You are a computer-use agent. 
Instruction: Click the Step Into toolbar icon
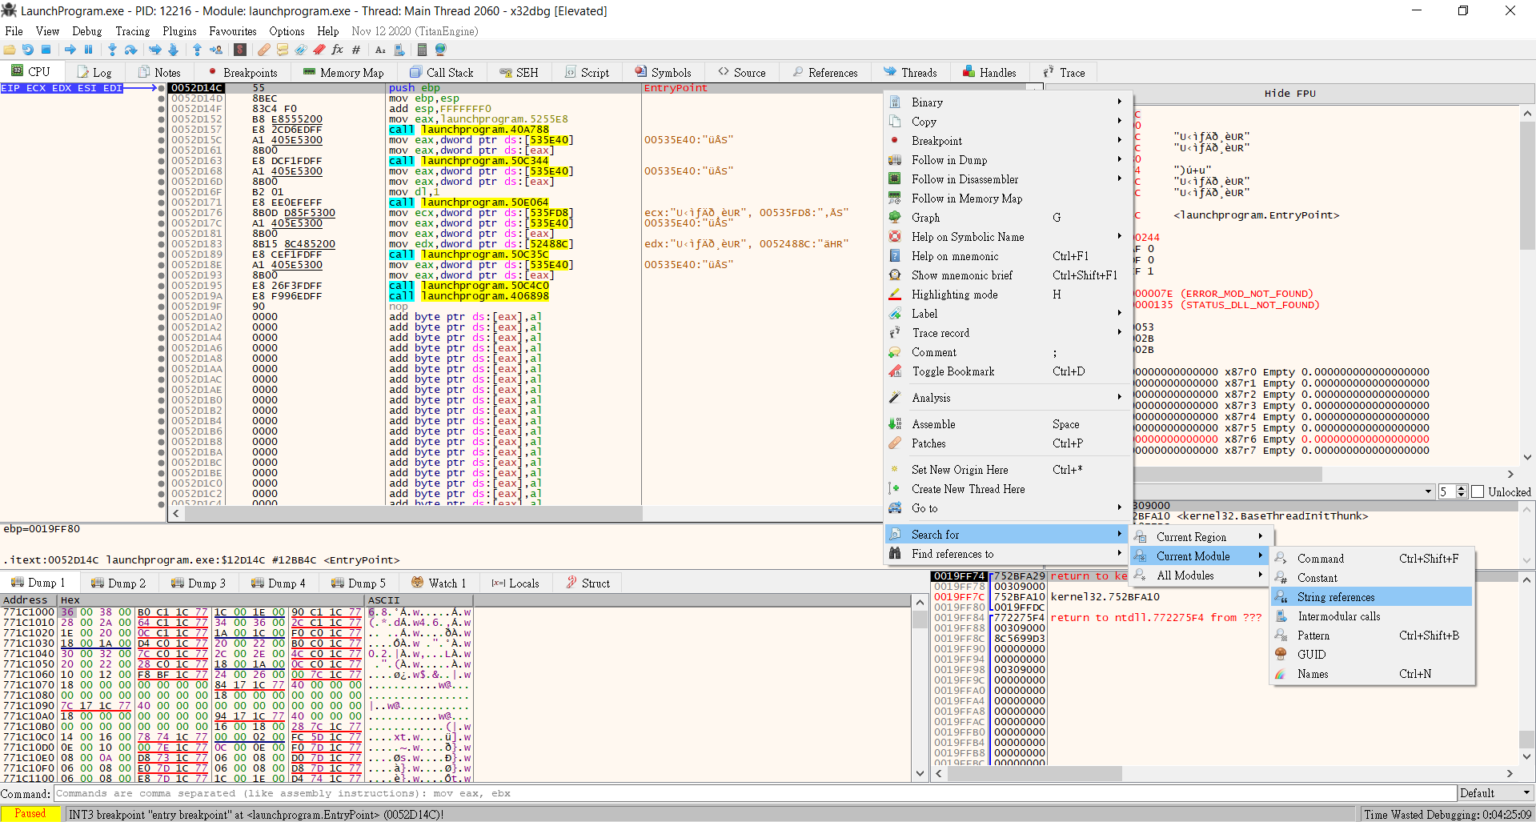point(112,50)
